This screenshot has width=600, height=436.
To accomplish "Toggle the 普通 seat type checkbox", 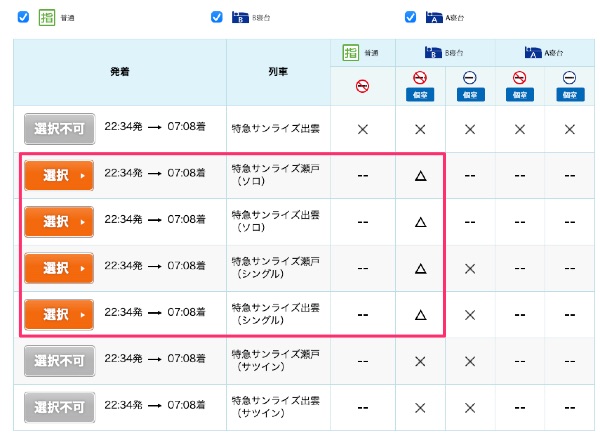I will pos(23,16).
